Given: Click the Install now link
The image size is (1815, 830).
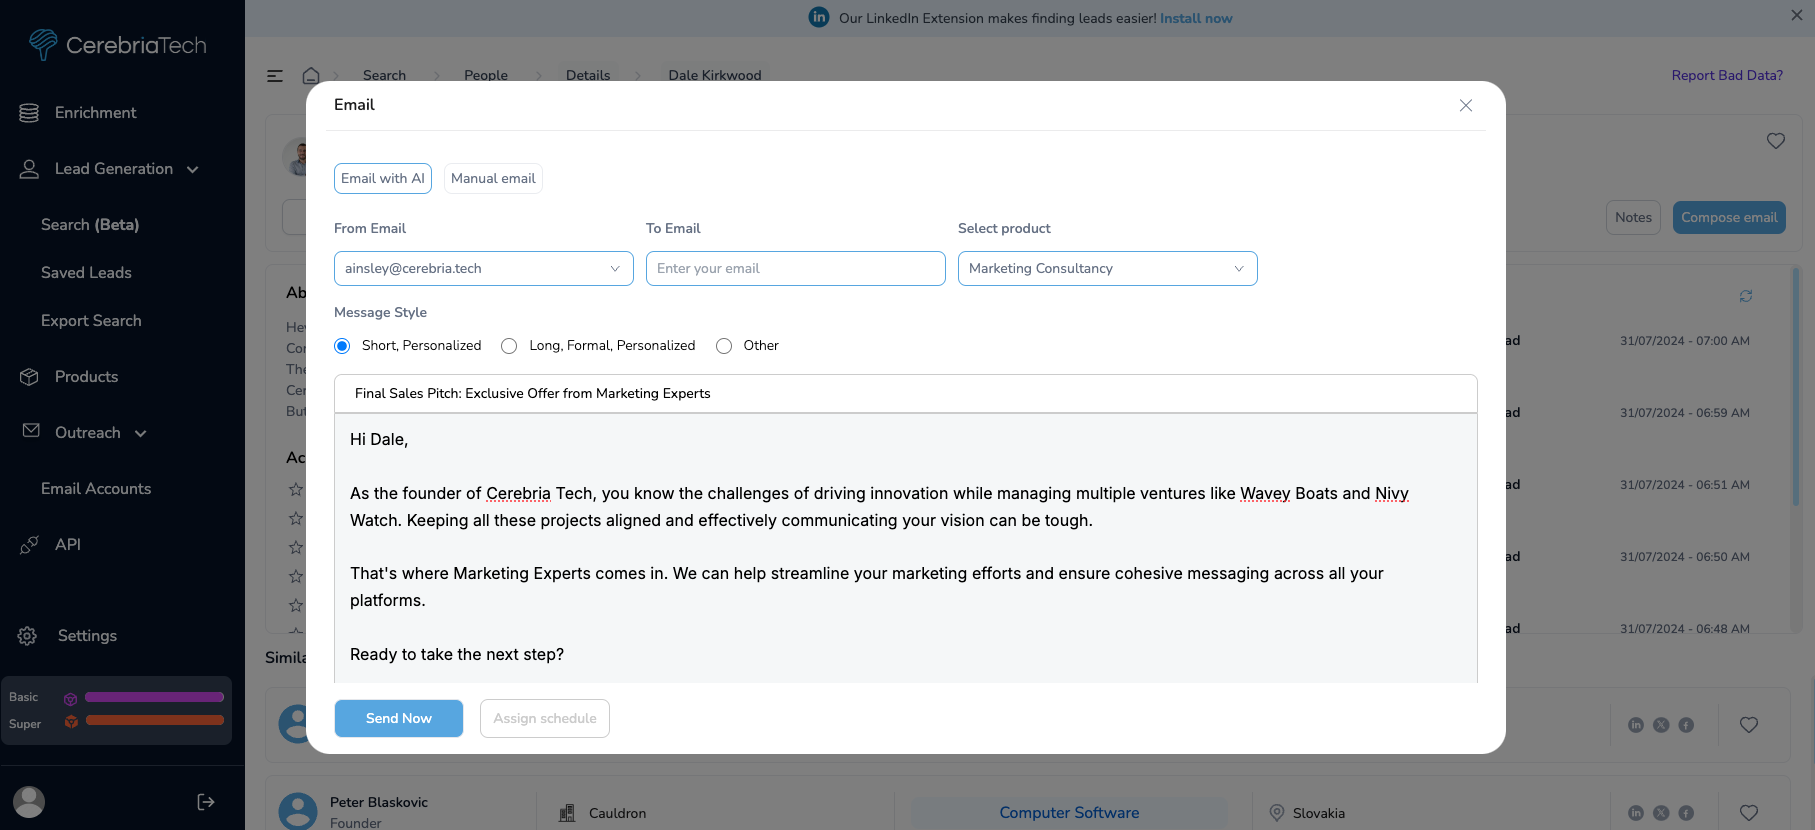Looking at the screenshot, I should tap(1196, 18).
